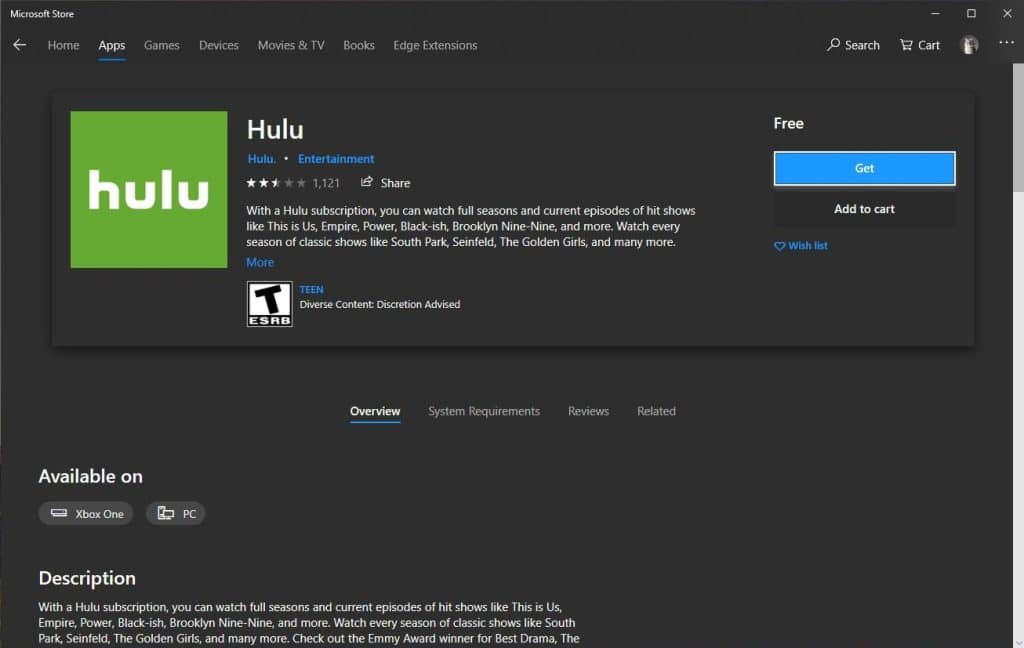Click the Hulu green logo tile

coord(149,190)
